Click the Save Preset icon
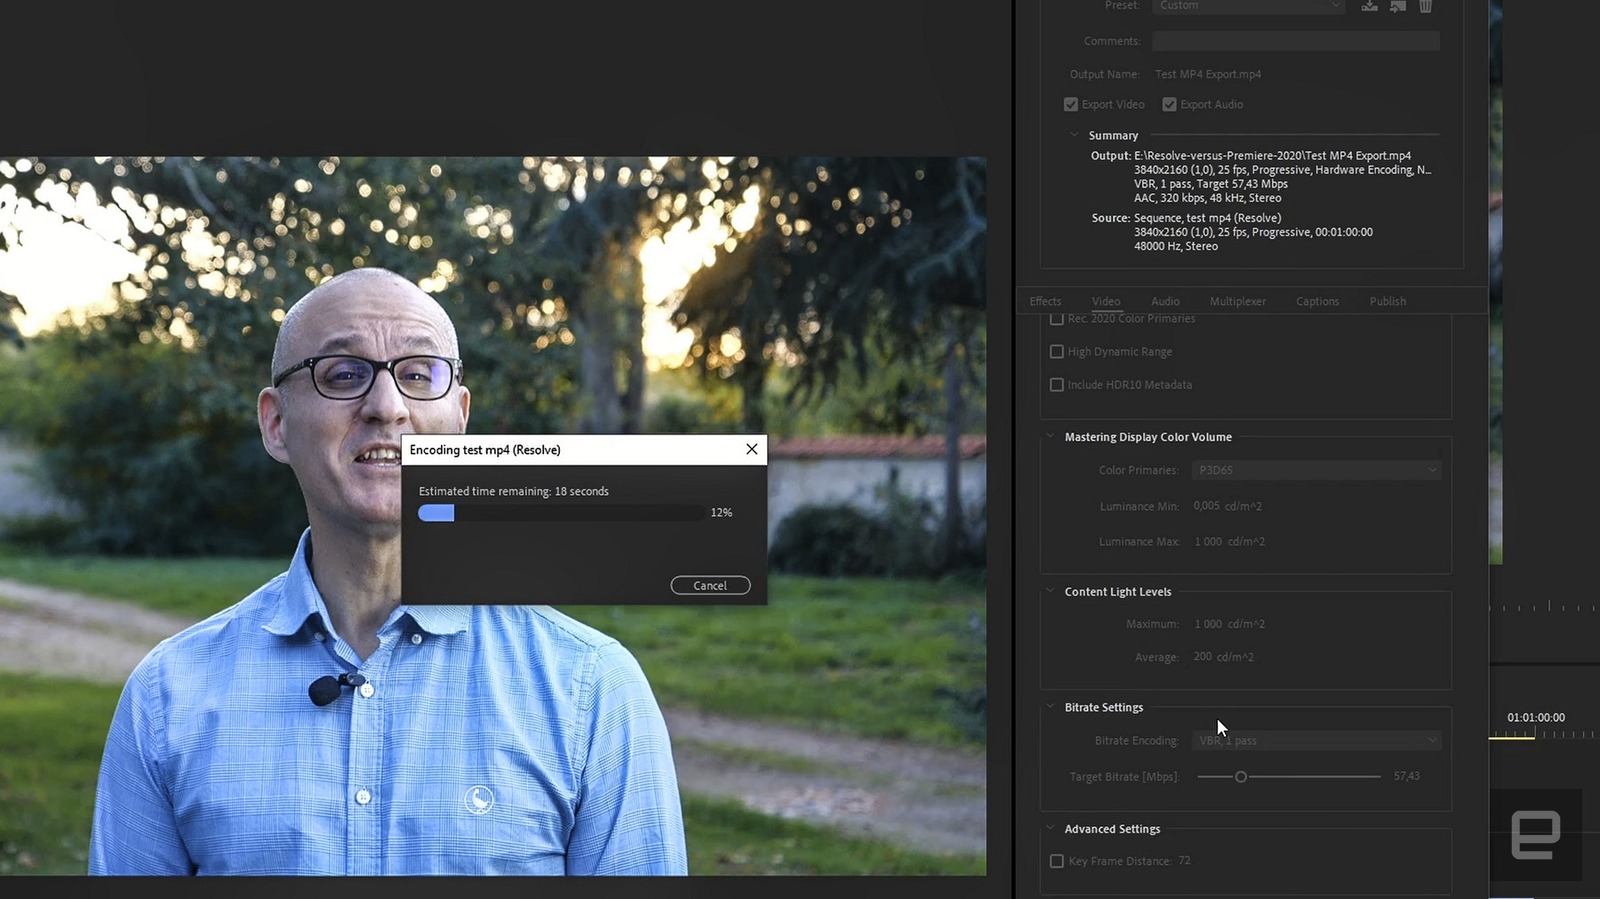The height and width of the screenshot is (899, 1600). tap(1369, 6)
